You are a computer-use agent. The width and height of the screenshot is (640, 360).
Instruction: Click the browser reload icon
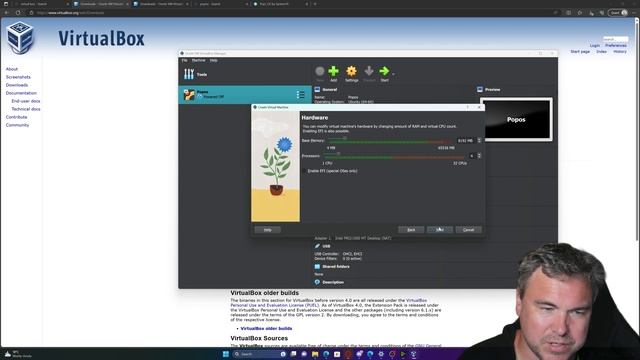click(x=18, y=13)
